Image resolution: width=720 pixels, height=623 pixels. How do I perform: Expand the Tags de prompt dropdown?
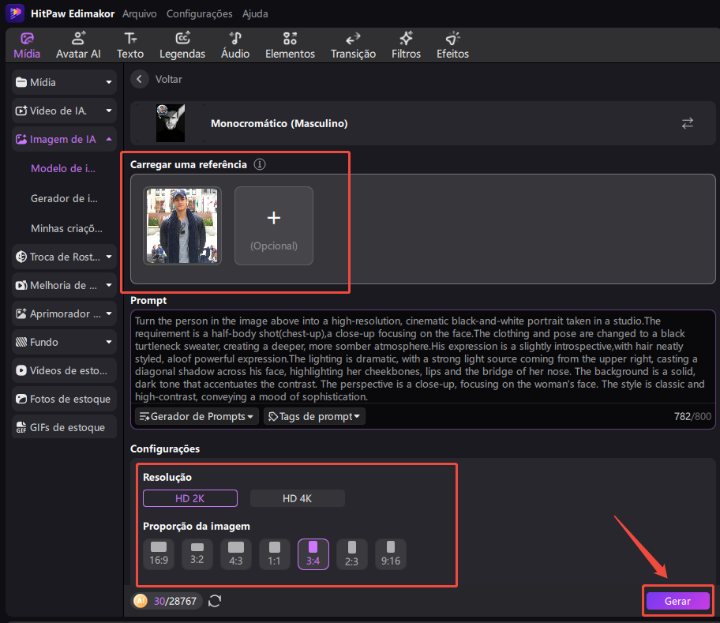(314, 416)
